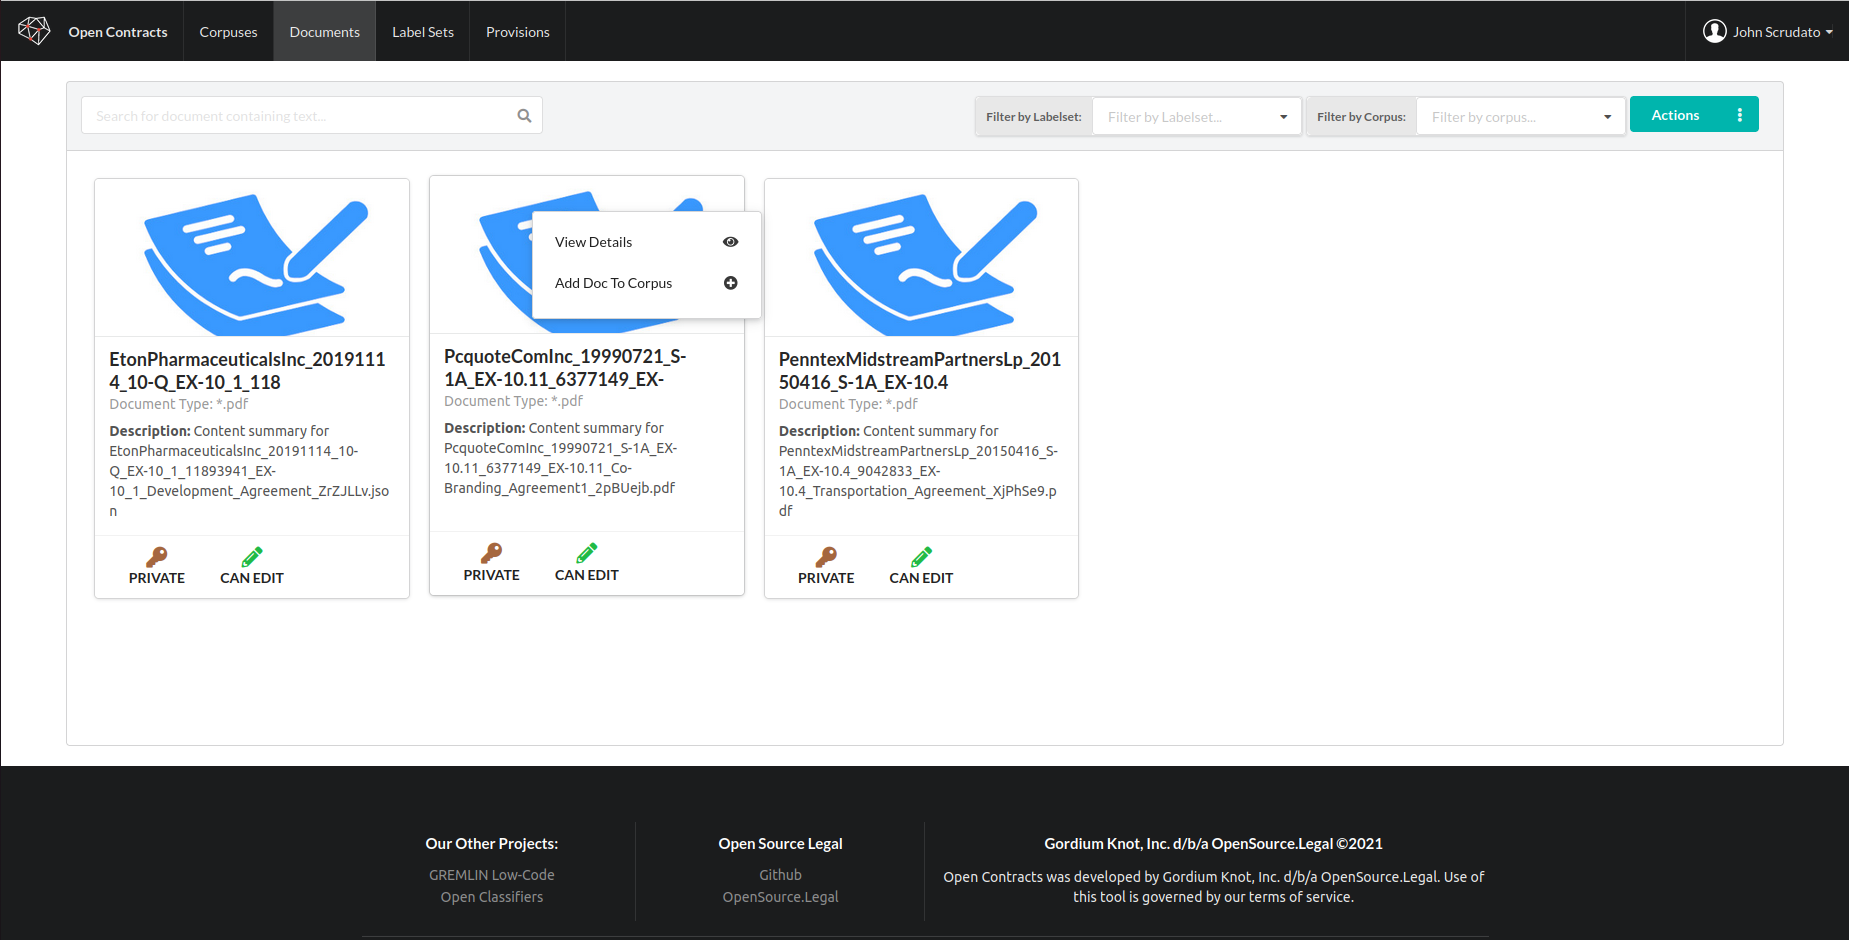
Task: Open the Corpuses tab
Action: click(228, 32)
